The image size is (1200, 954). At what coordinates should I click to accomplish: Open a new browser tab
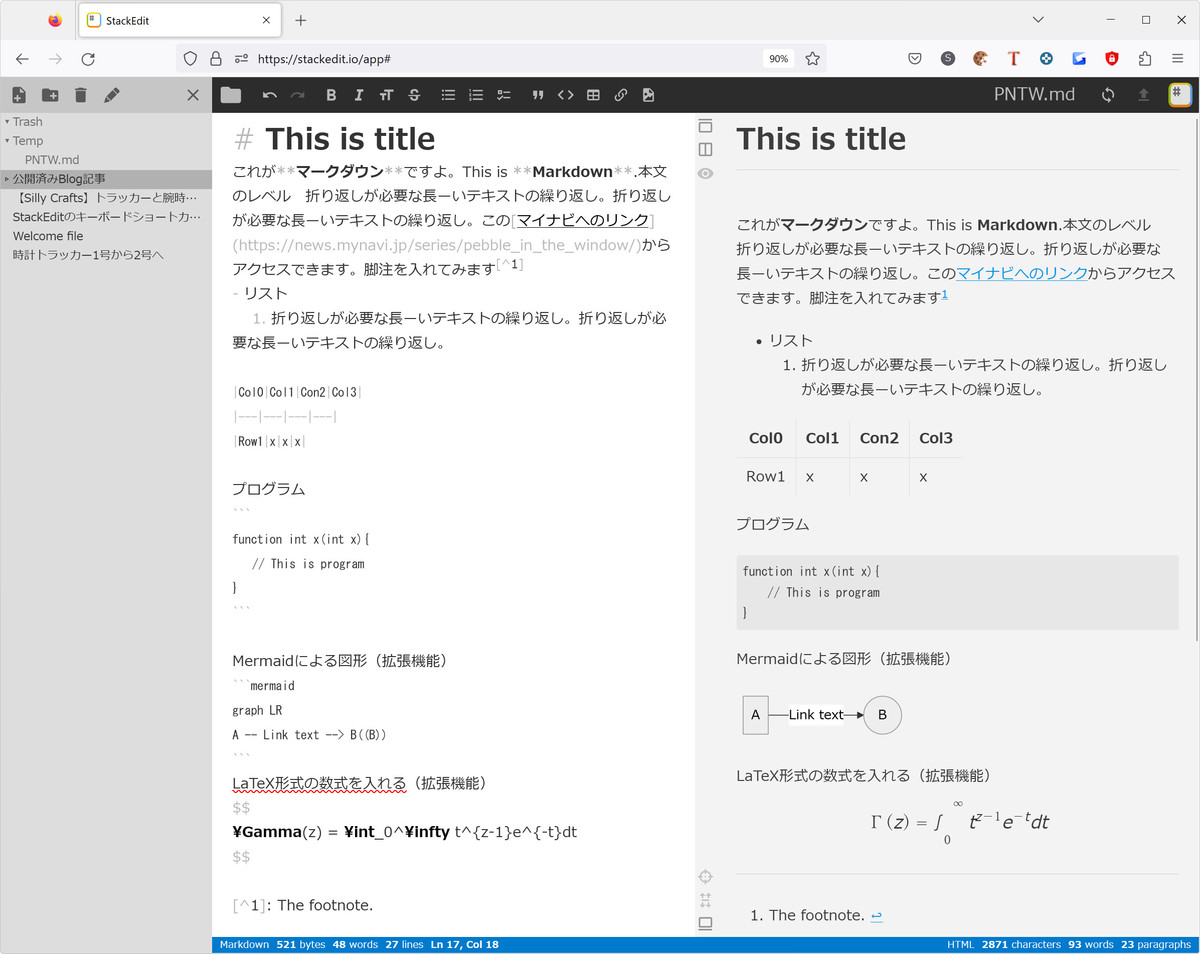(301, 20)
